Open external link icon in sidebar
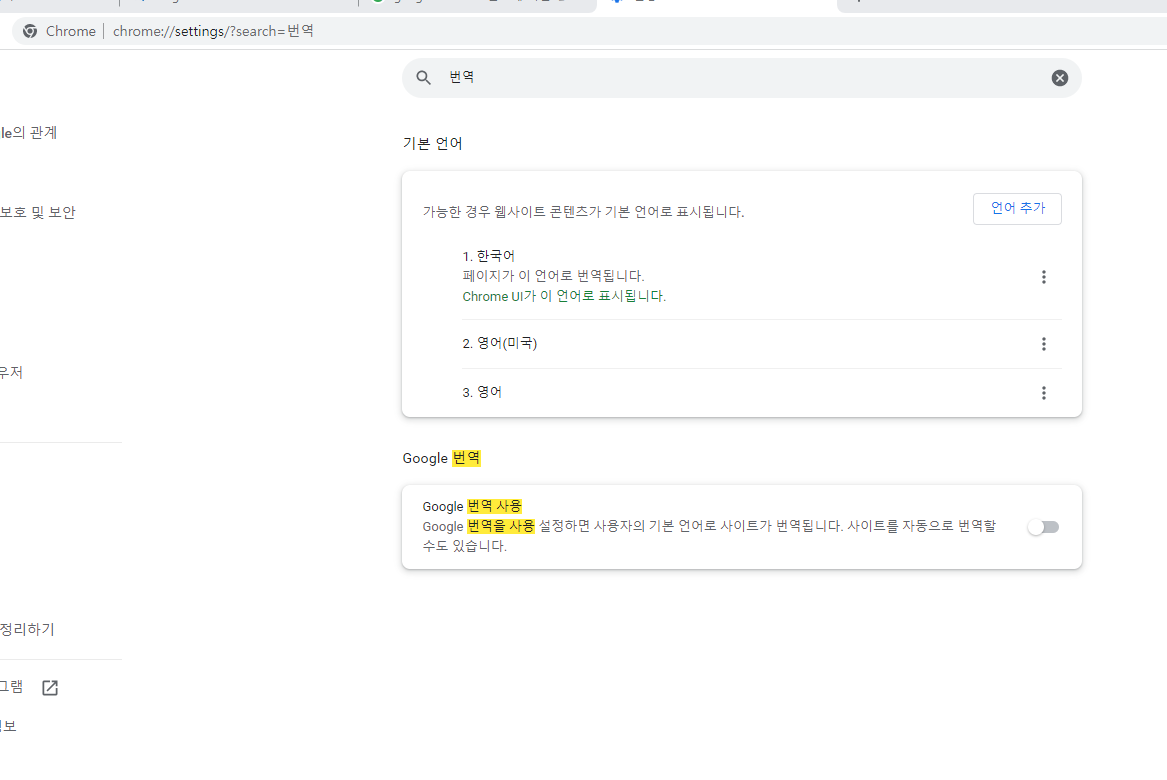Image resolution: width=1167 pixels, height=780 pixels. 50,688
